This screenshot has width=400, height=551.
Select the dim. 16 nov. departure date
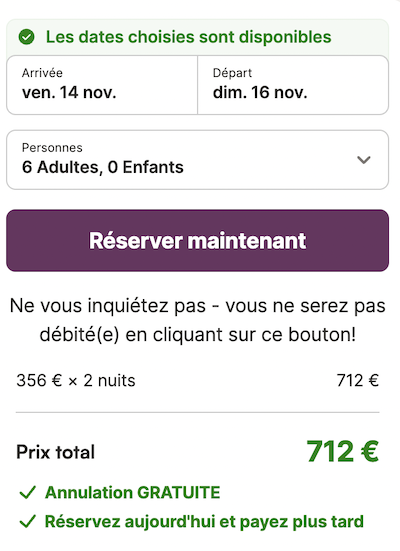[x=260, y=92]
